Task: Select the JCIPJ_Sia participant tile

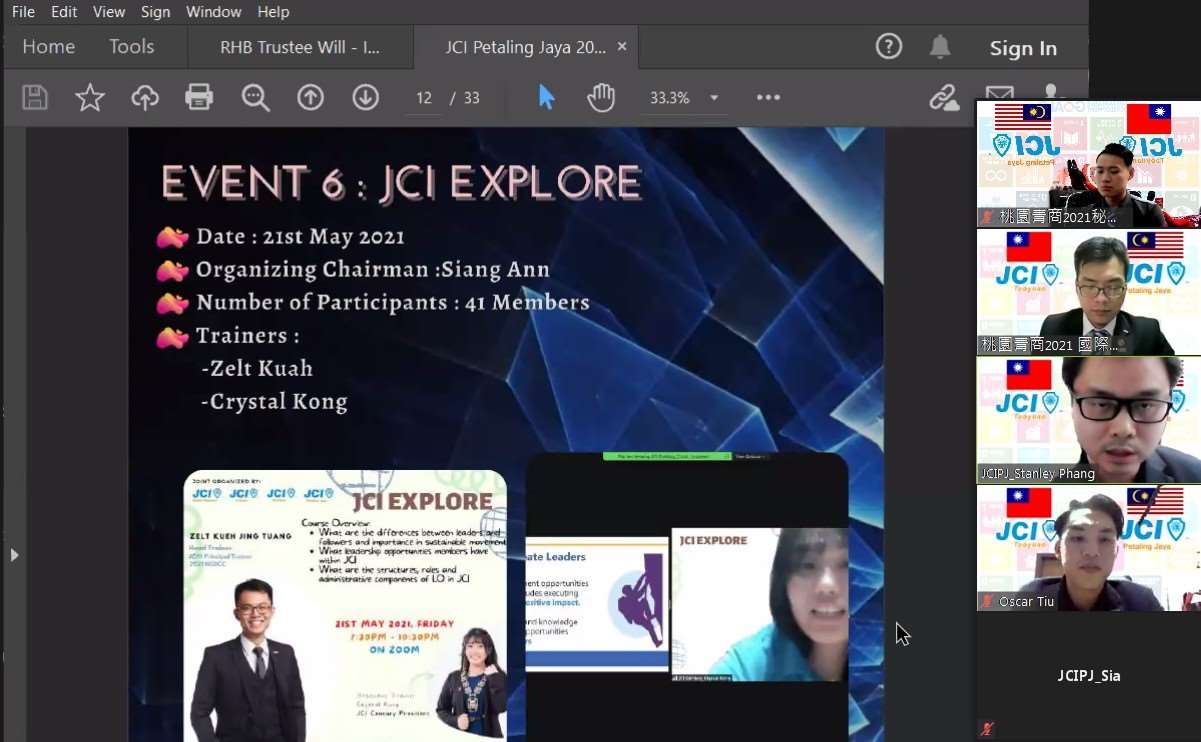Action: pyautogui.click(x=1089, y=676)
